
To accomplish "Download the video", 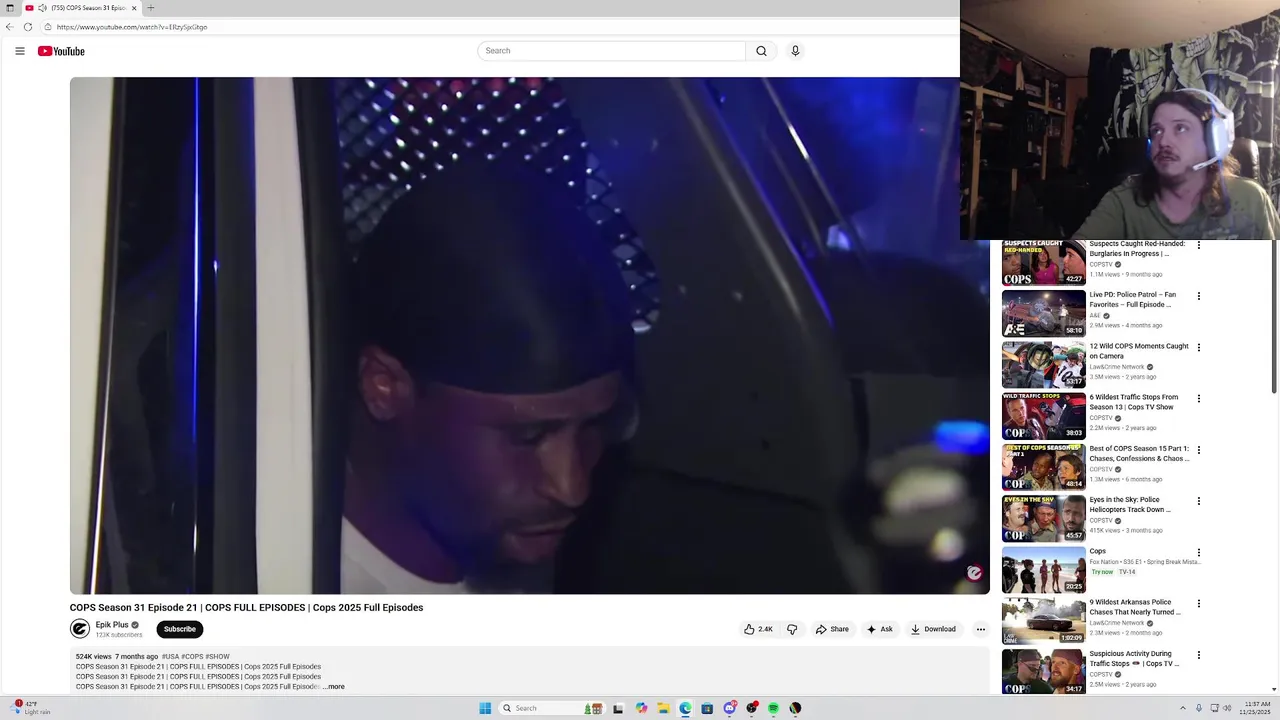I will (x=933, y=629).
